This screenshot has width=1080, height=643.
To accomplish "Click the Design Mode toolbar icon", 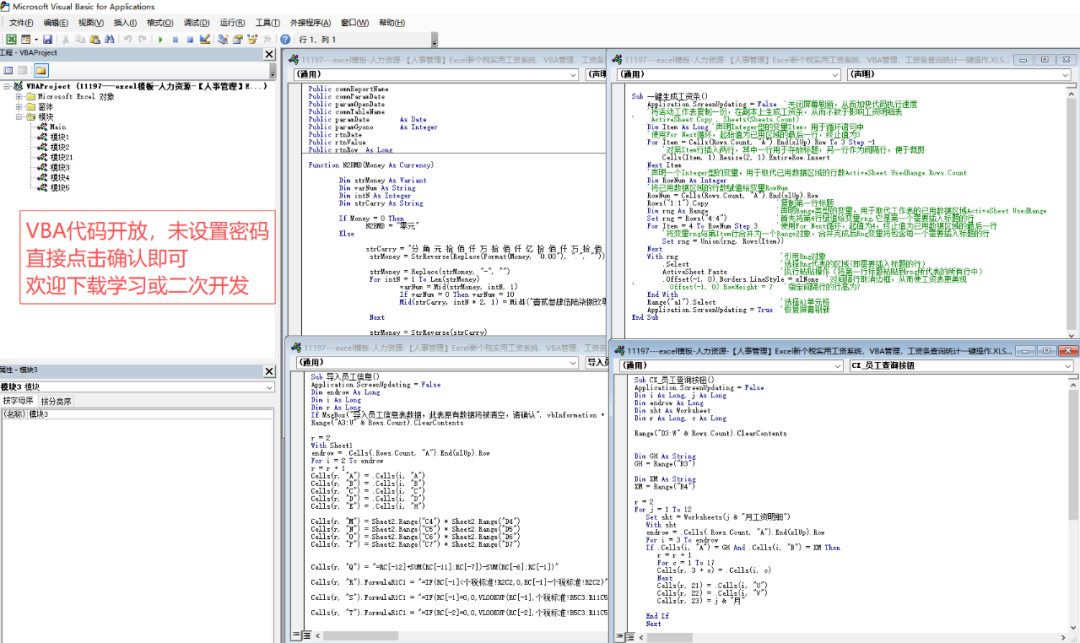I will pos(205,39).
